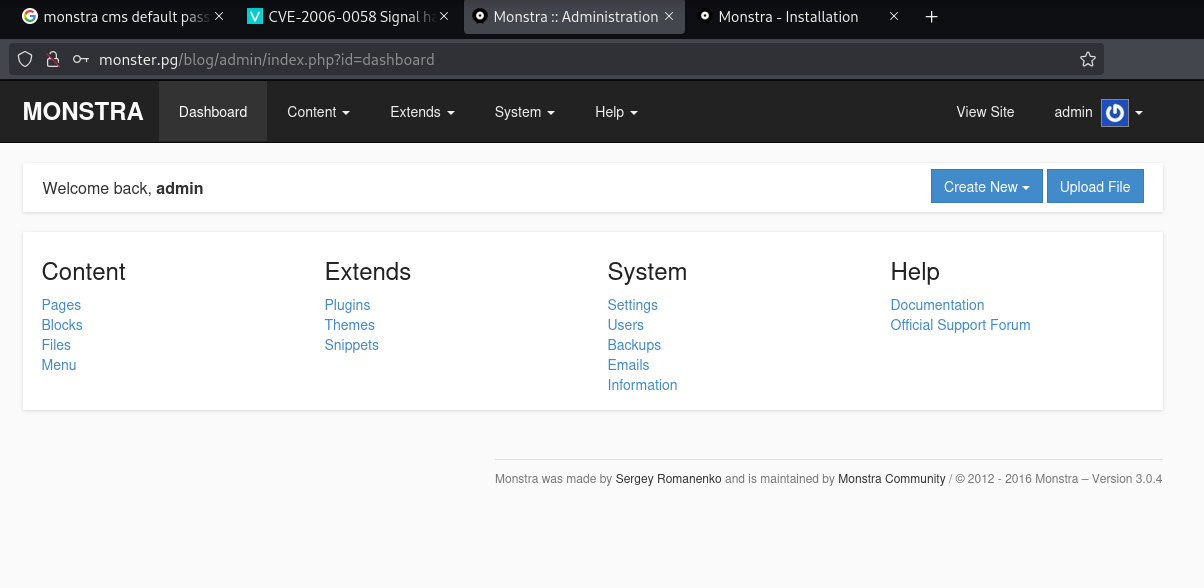
Task: Open the Blocks link
Action: point(62,325)
